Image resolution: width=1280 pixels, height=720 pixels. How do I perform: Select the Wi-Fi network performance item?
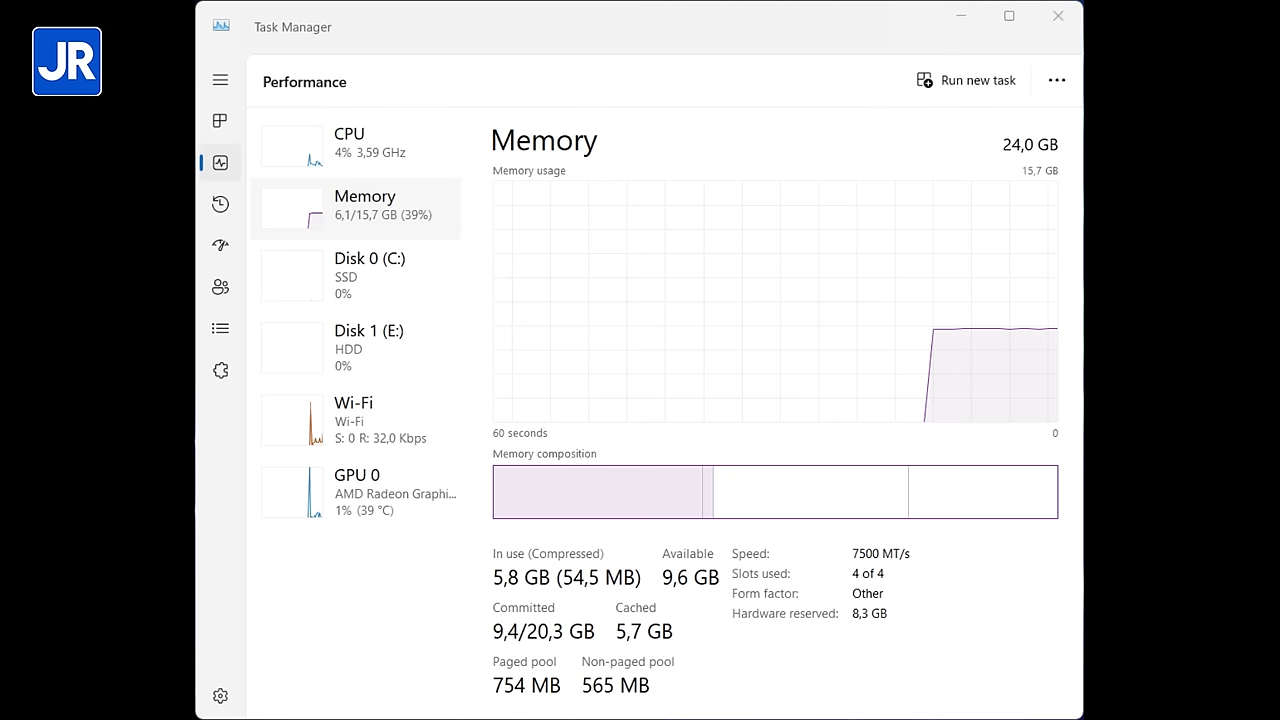click(x=356, y=420)
